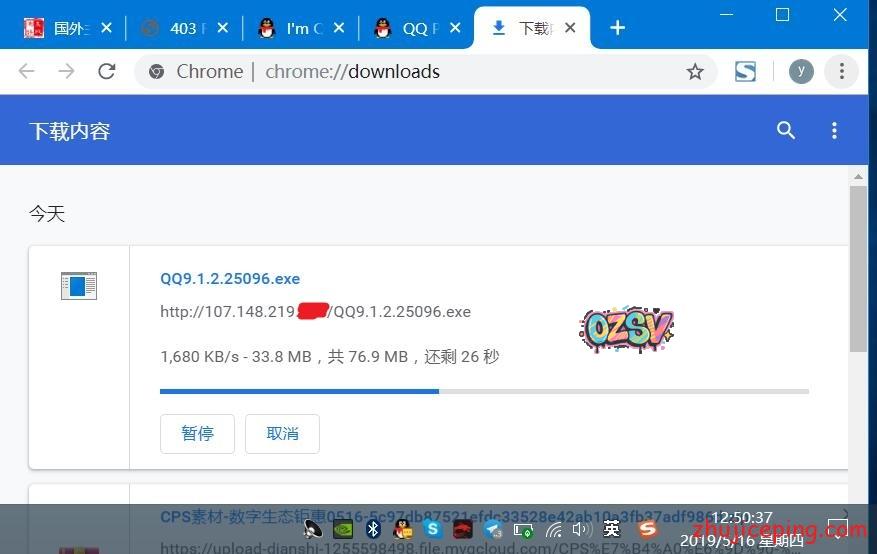Close the 国外 tab
877x554 pixels.
pos(106,28)
